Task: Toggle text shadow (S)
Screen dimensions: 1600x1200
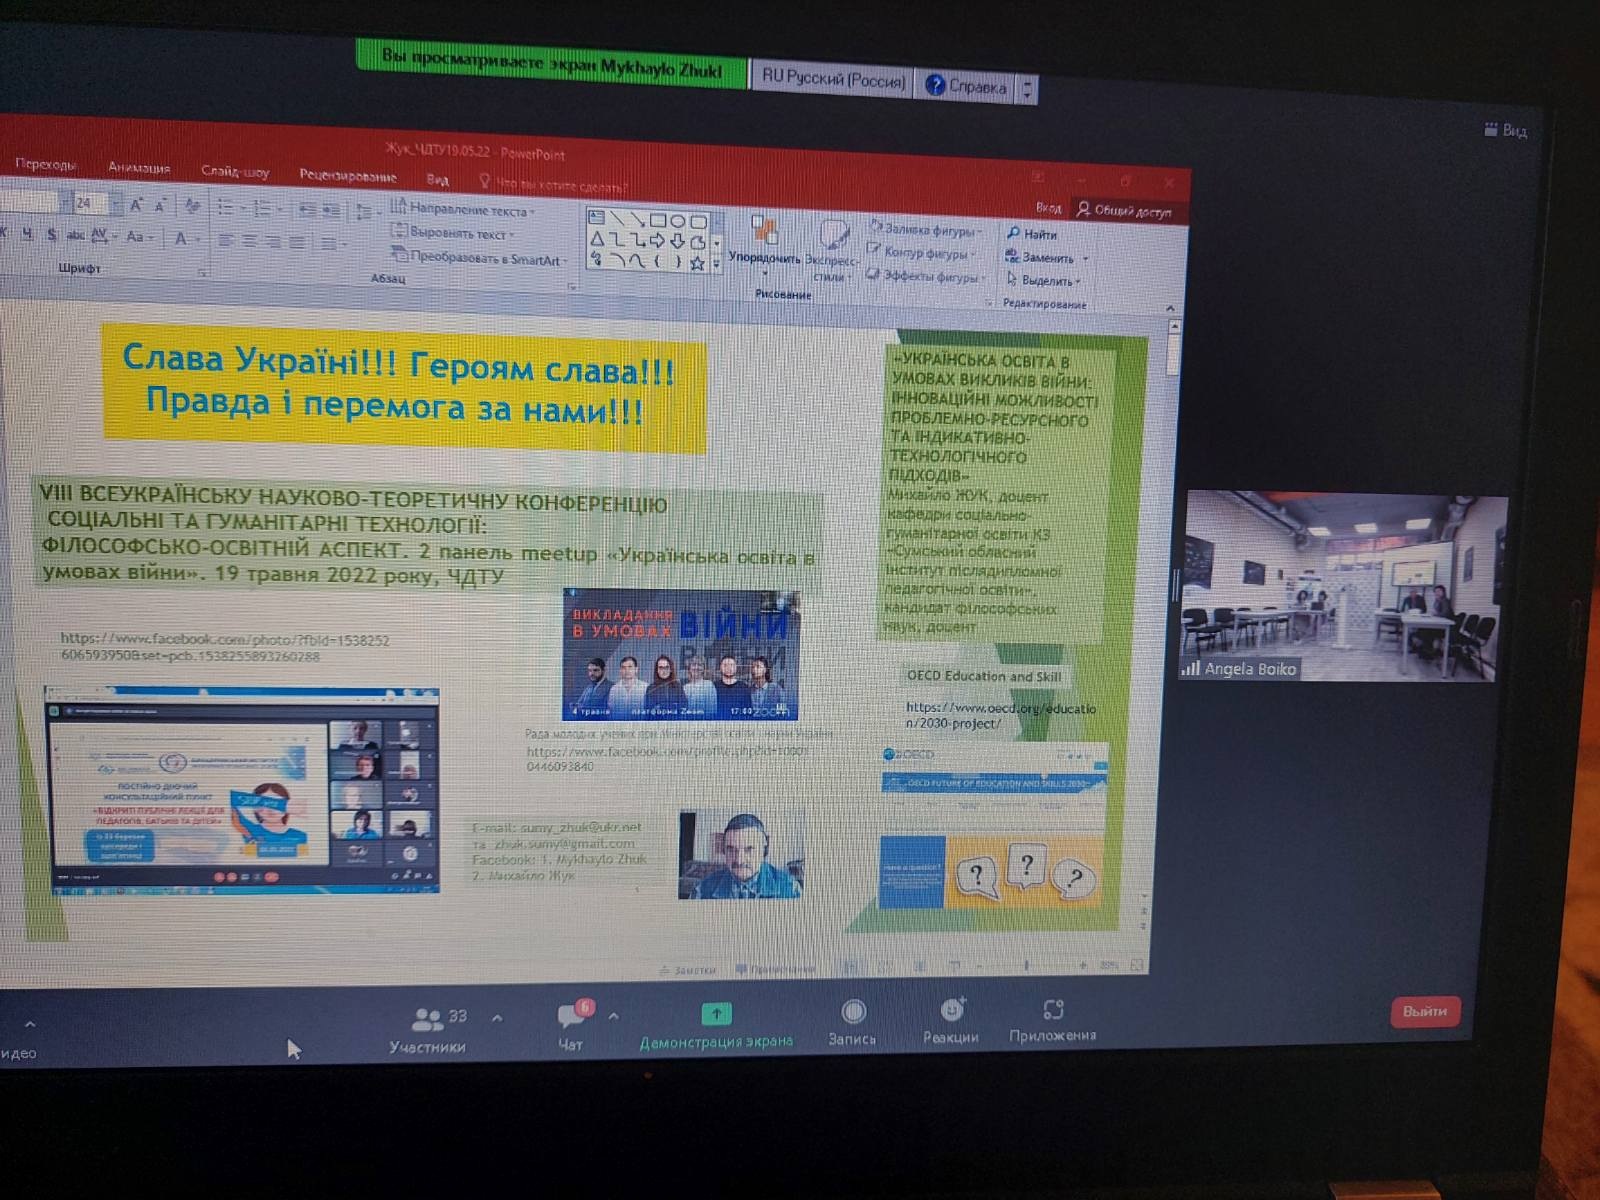Action: click(51, 234)
